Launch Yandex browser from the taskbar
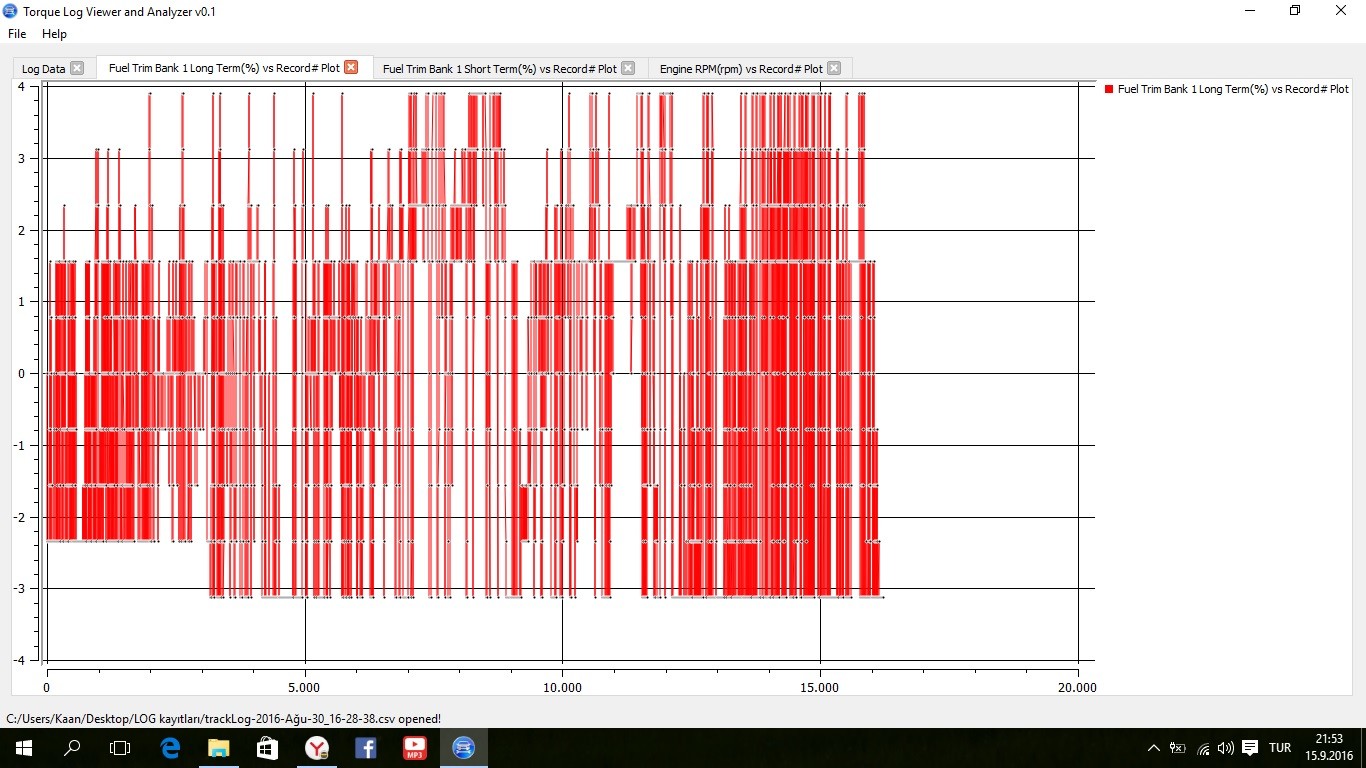 tap(317, 748)
